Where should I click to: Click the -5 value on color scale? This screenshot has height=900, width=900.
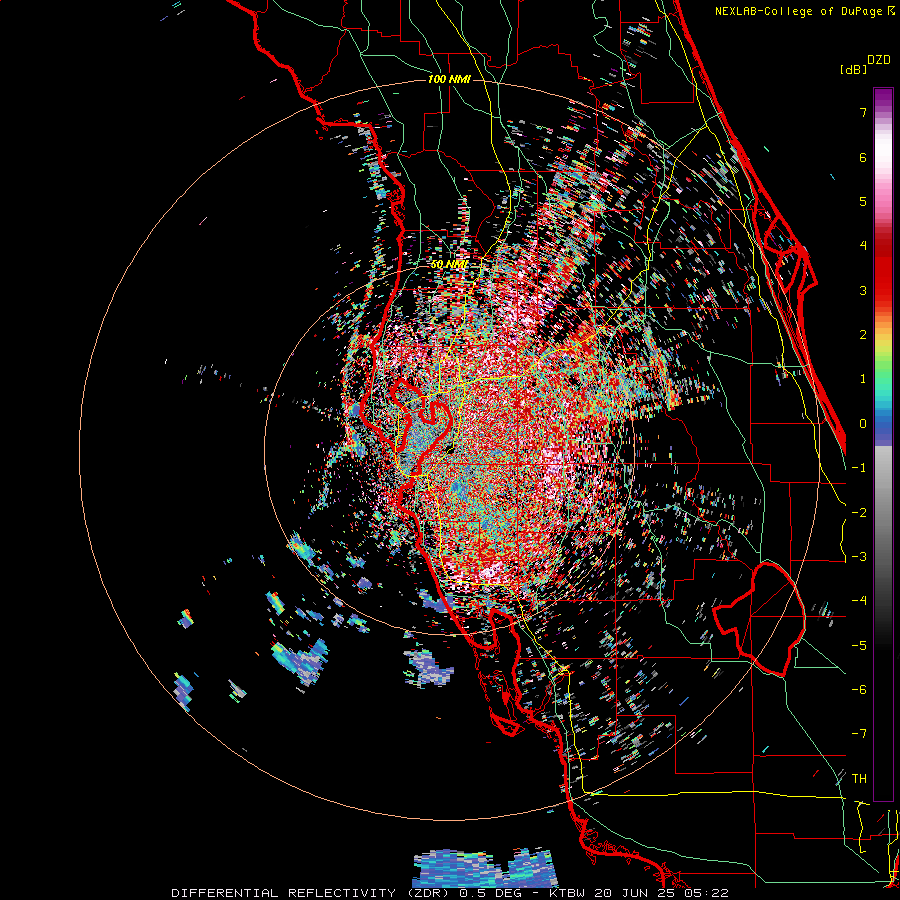click(859, 646)
